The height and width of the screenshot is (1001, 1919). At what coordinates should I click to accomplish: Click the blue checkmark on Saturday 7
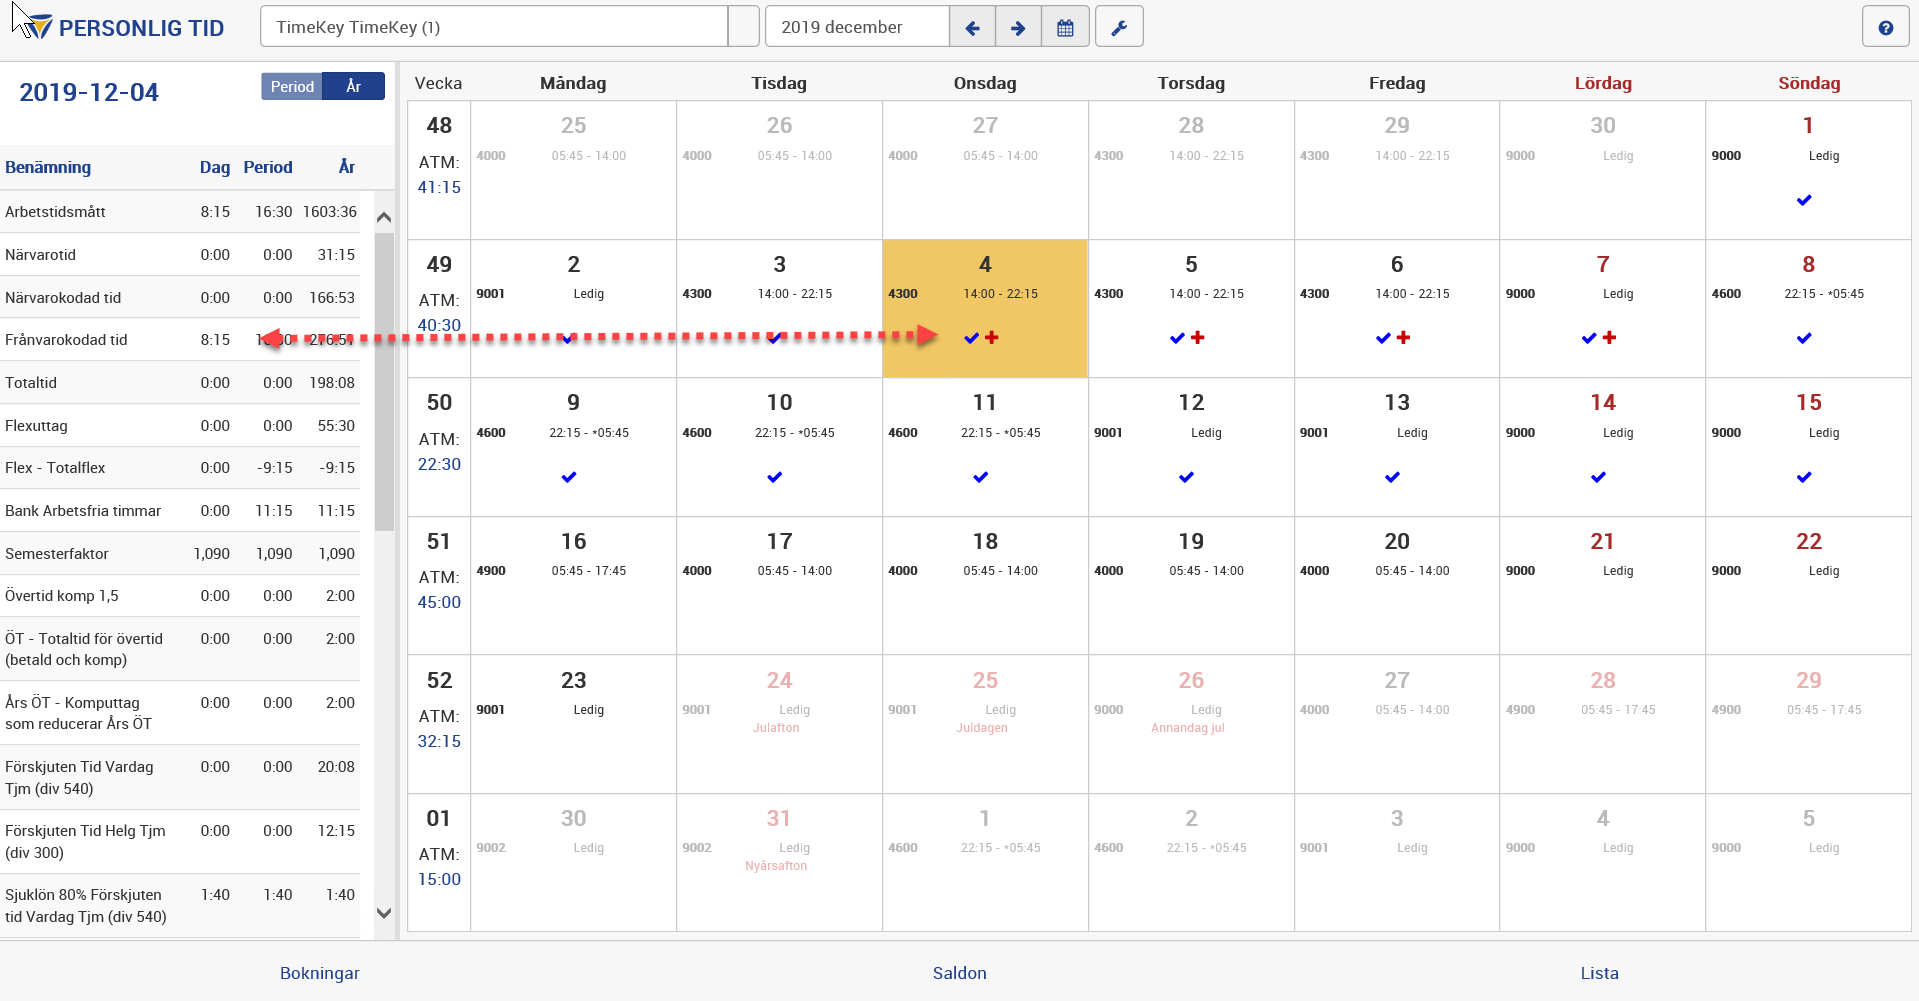(x=1589, y=338)
